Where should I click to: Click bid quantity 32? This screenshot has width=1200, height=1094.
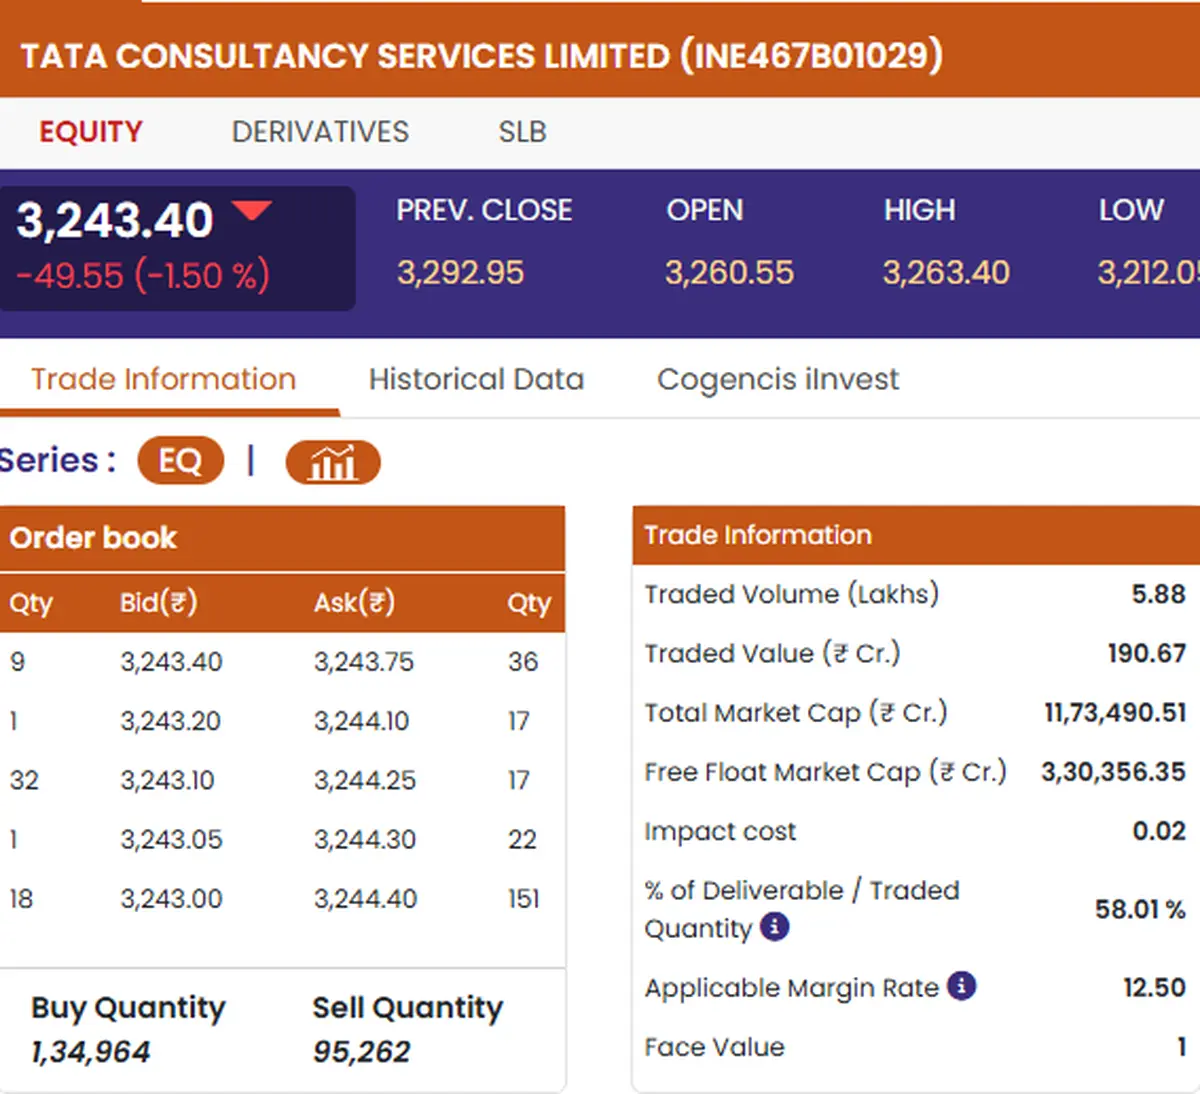tap(24, 780)
